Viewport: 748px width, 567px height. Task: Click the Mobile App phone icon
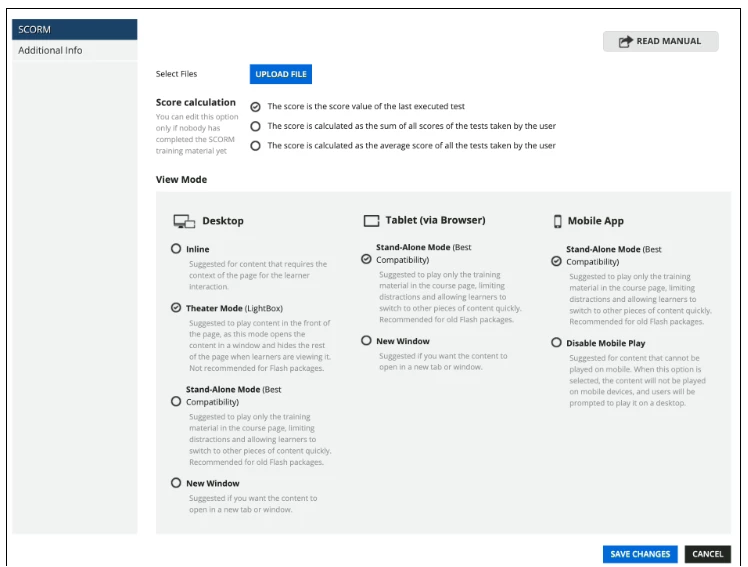[557, 221]
